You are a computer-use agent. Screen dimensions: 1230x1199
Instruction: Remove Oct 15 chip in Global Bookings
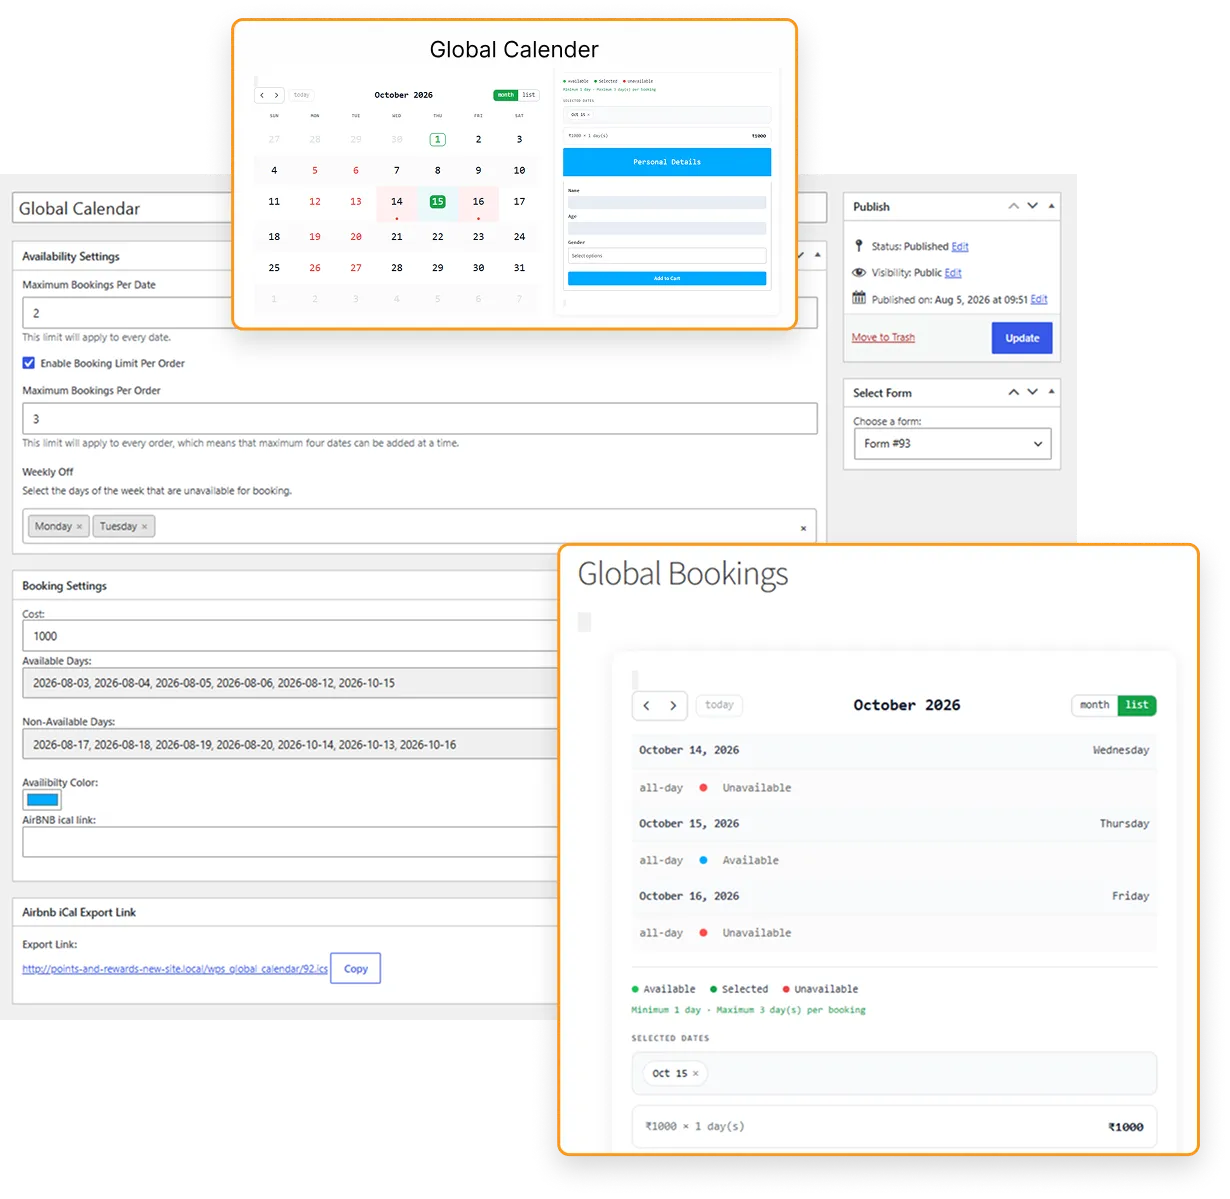click(696, 1073)
